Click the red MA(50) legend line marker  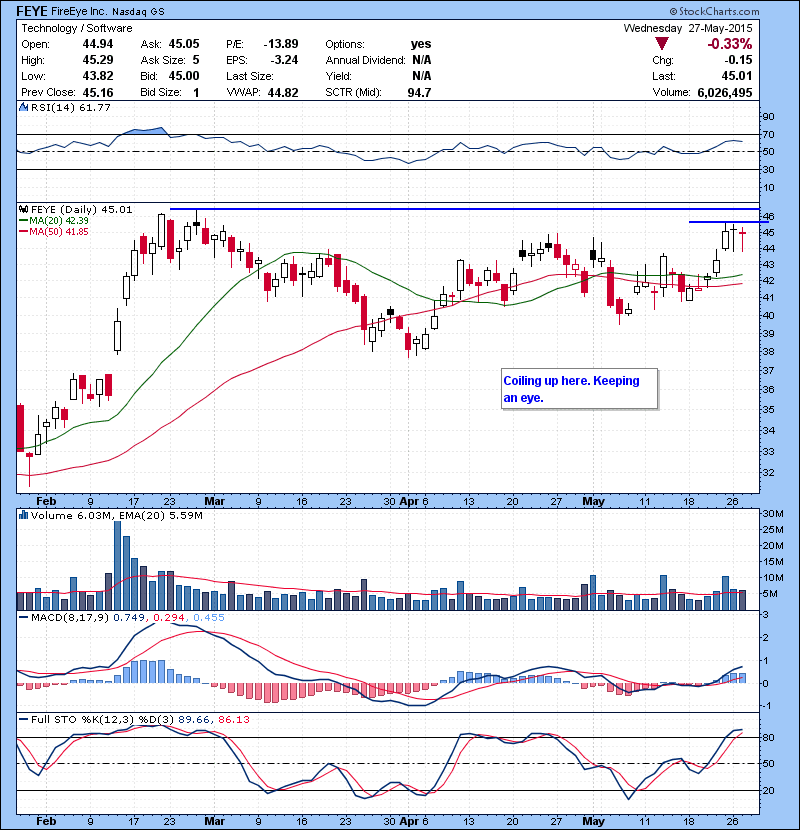23,232
